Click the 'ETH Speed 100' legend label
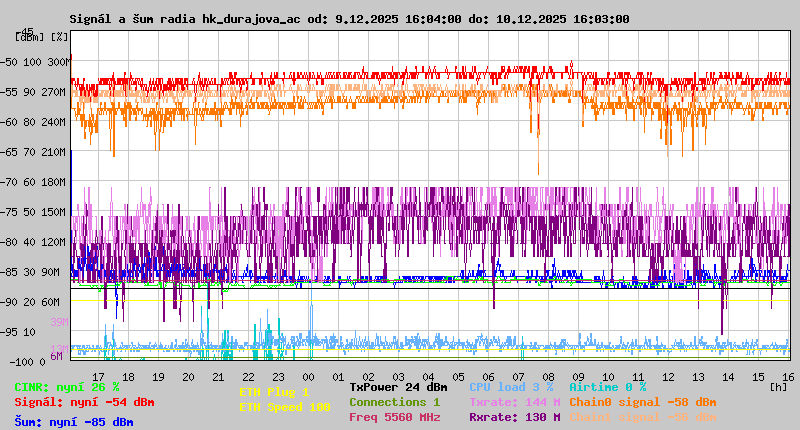 point(285,407)
